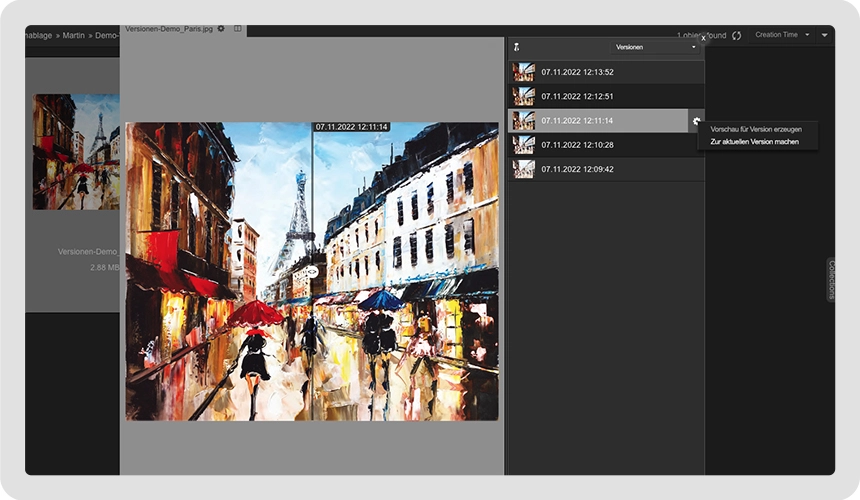Screen dimensions: 860x500
Task: Click the comparison slider handle on image
Action: click(312, 271)
